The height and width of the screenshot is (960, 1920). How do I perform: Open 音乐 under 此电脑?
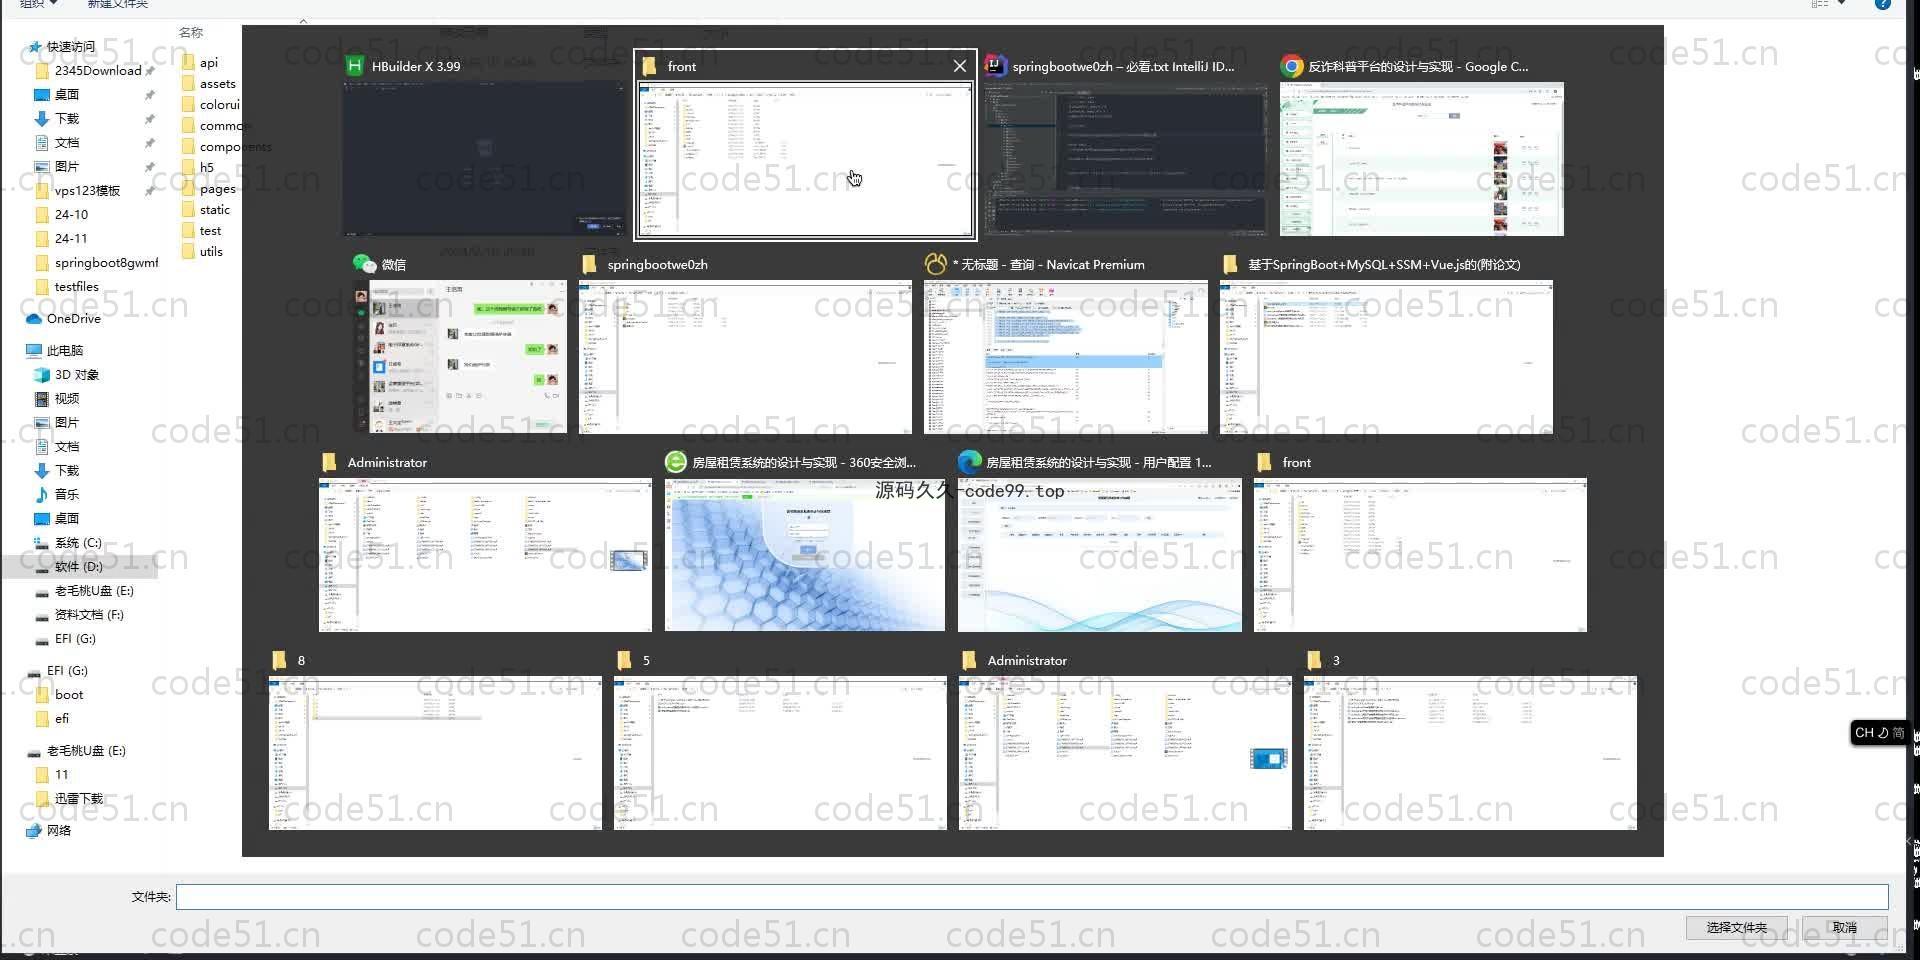(x=66, y=494)
